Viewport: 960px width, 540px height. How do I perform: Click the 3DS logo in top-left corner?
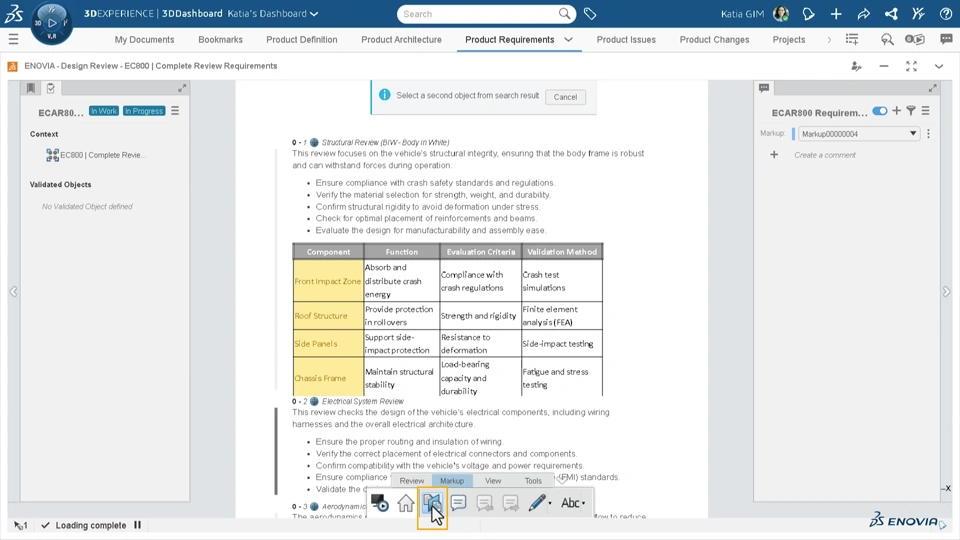tap(14, 13)
